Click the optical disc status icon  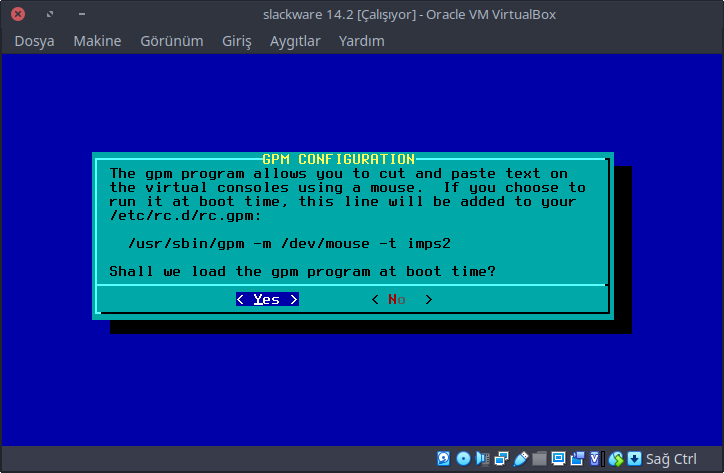[x=463, y=458]
